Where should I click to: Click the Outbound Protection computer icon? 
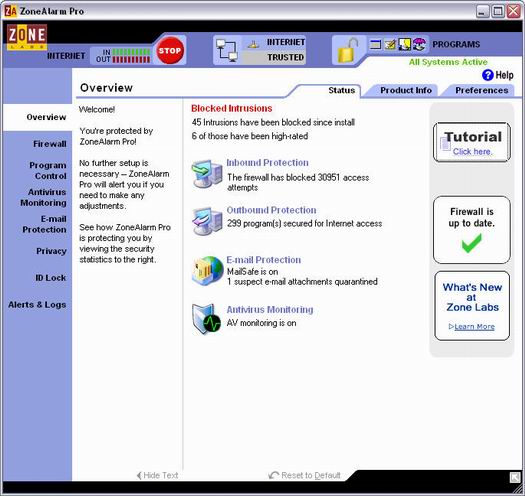(x=207, y=221)
